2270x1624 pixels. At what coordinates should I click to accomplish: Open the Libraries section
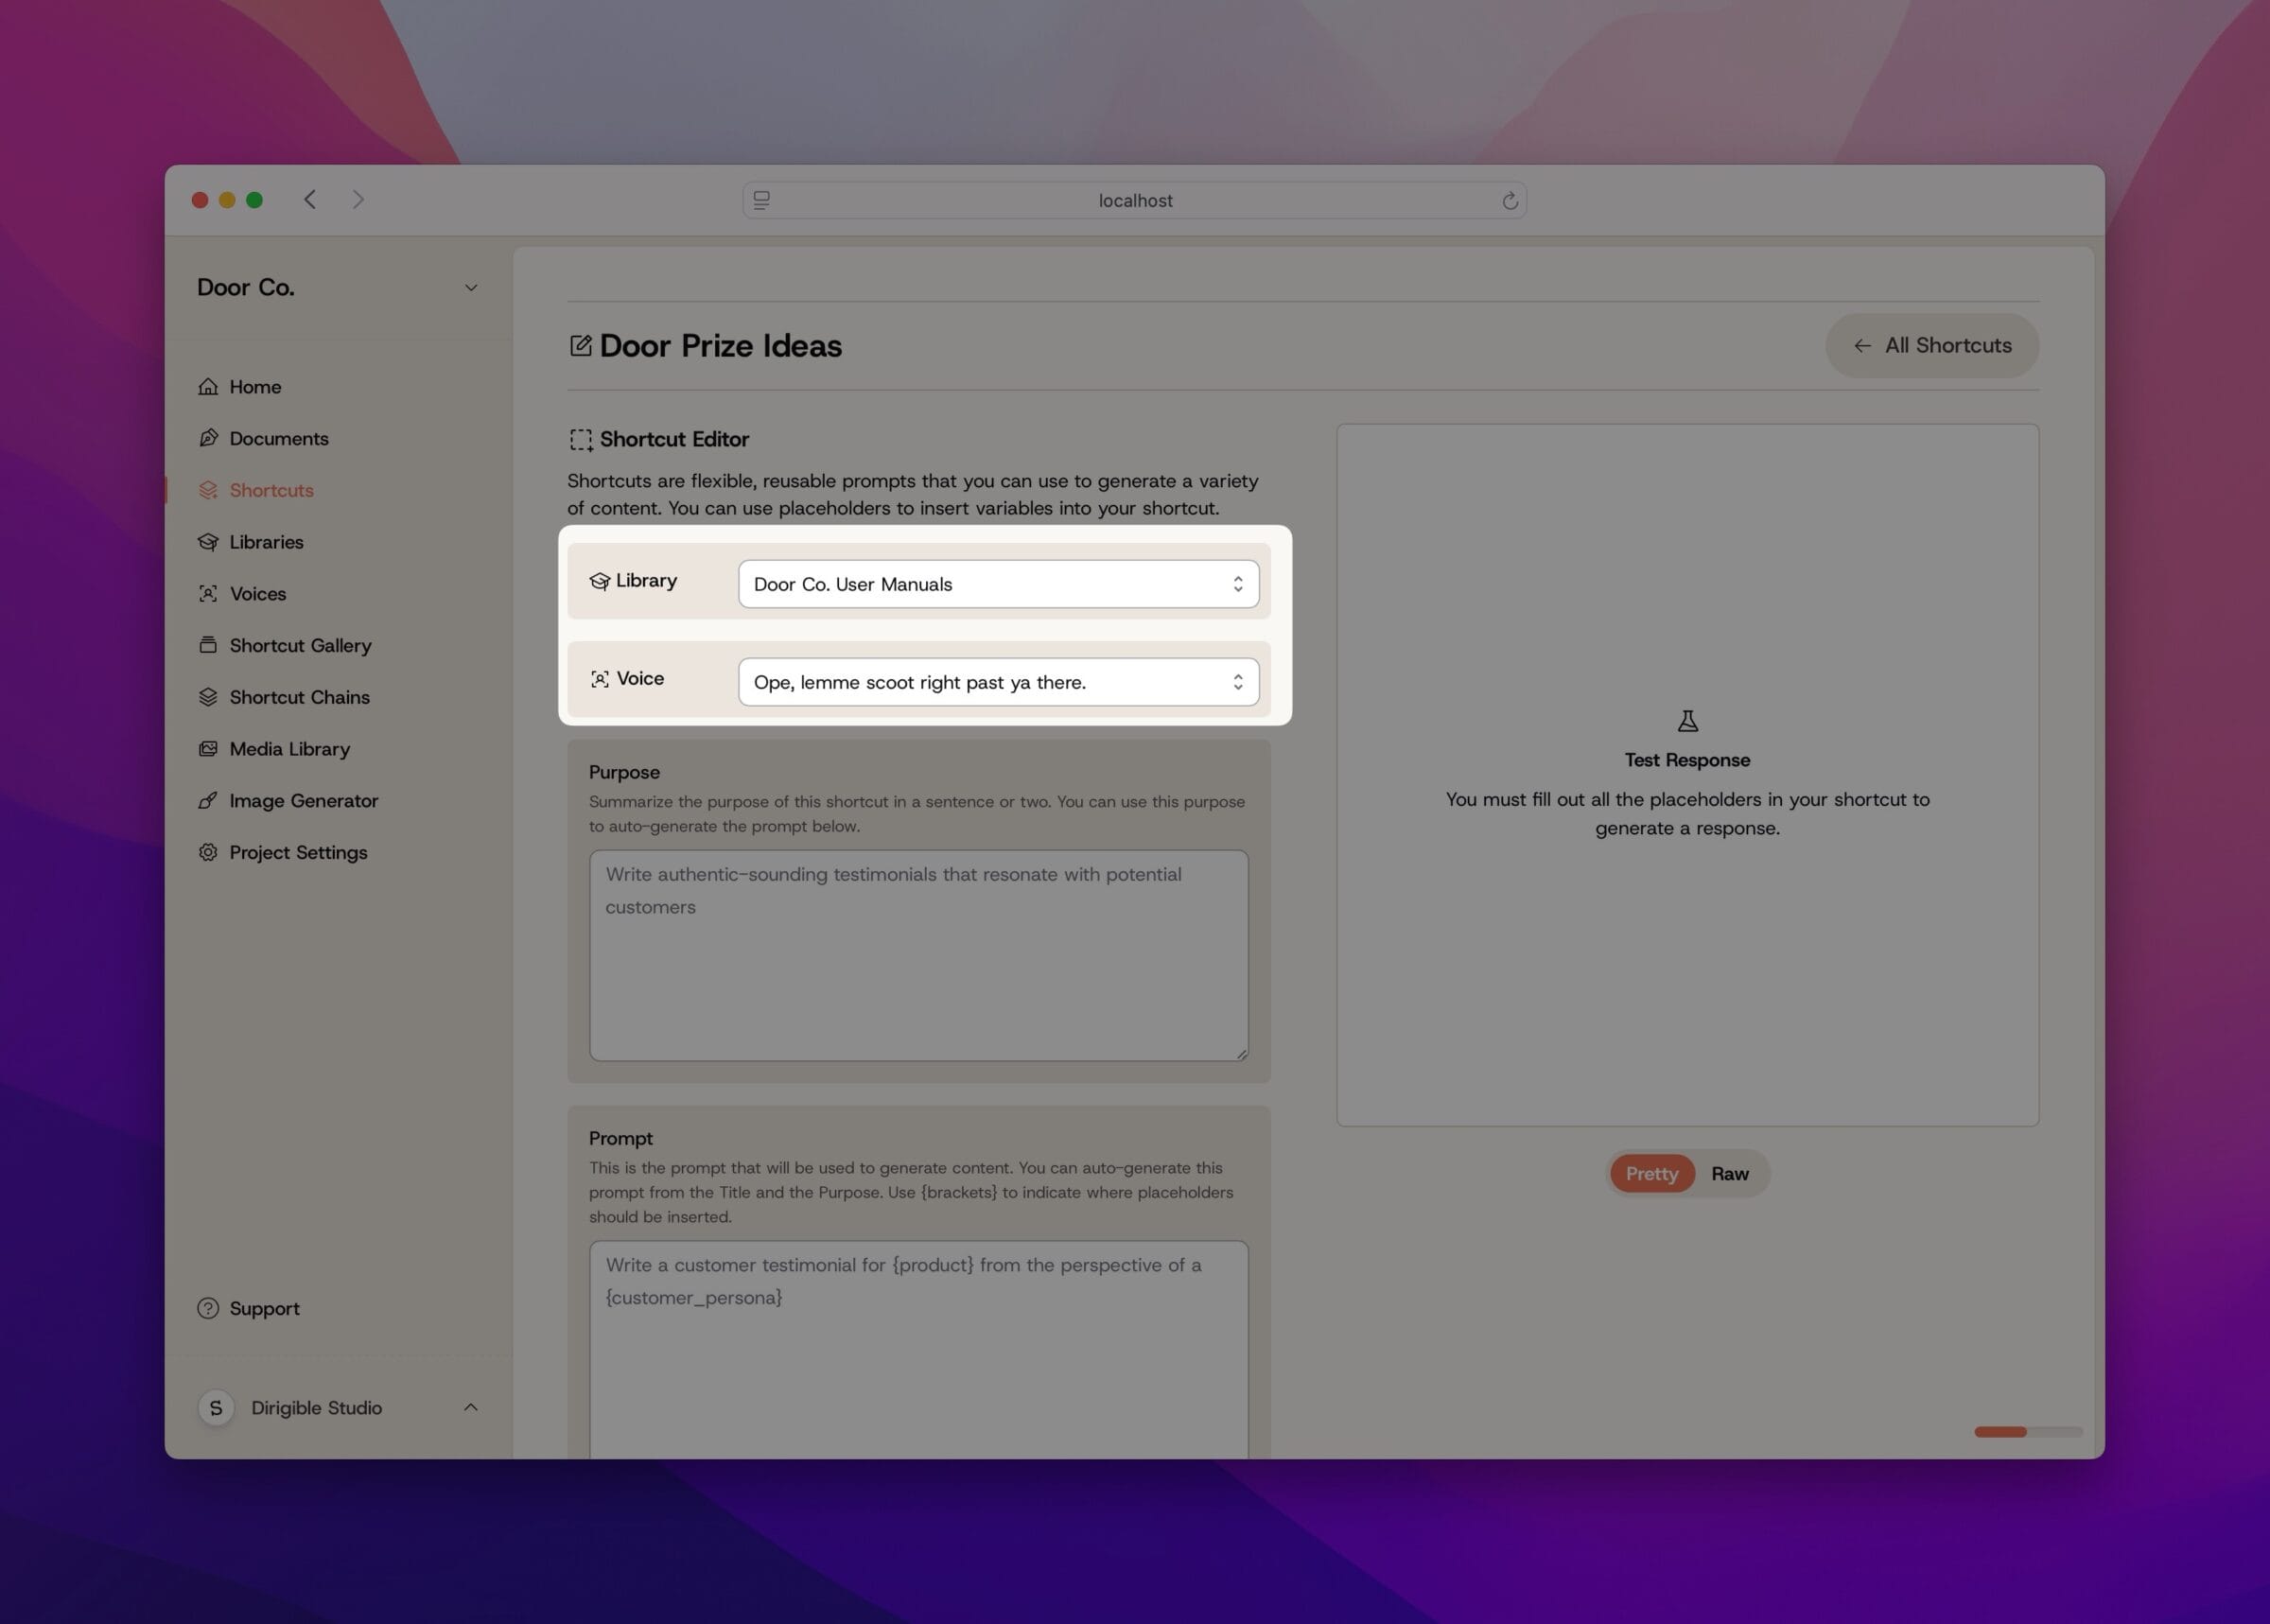267,541
